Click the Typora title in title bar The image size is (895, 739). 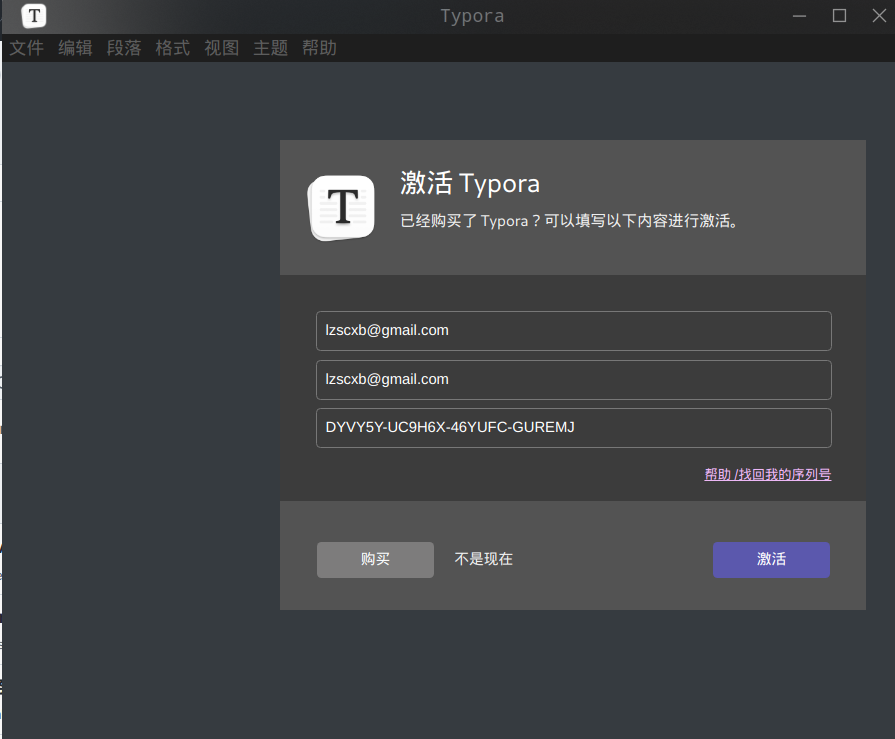473,16
